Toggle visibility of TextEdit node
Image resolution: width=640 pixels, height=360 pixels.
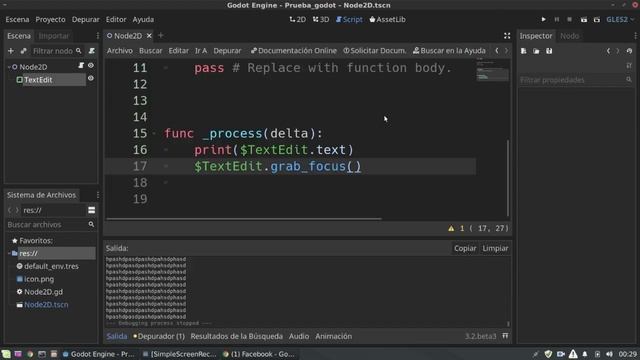[91, 78]
